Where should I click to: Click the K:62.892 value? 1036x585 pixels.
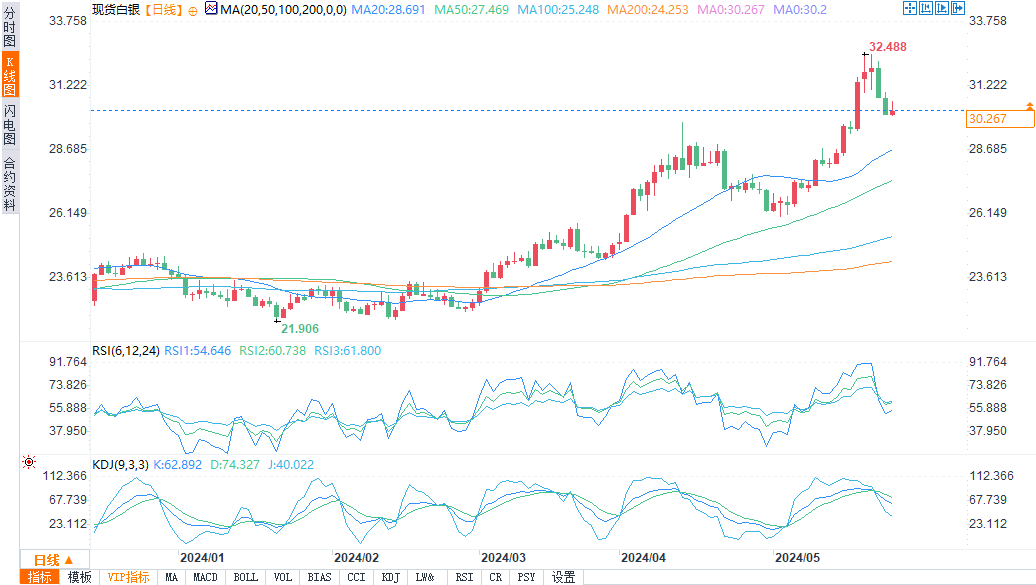[178, 465]
